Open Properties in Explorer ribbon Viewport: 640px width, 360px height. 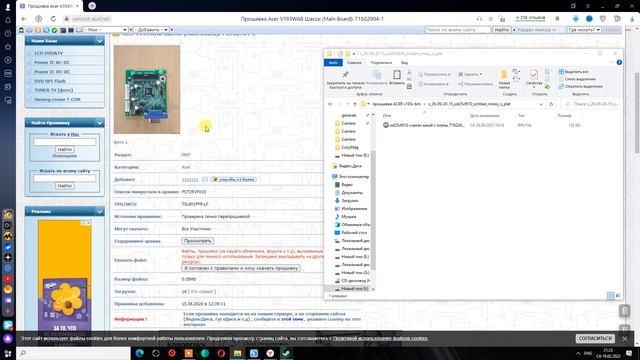coord(534,78)
